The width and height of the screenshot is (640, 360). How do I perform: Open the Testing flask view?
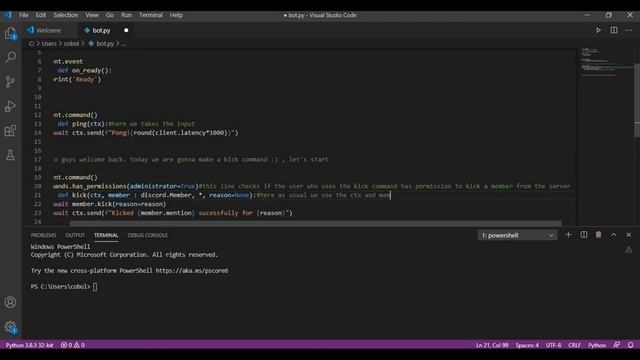point(10,155)
